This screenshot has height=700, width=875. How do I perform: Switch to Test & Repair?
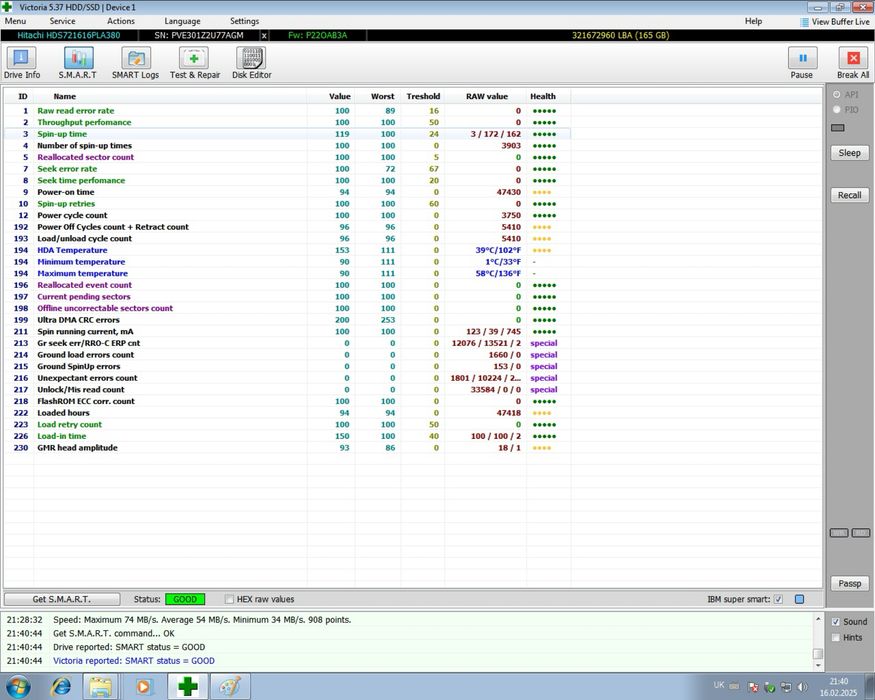[x=195, y=62]
